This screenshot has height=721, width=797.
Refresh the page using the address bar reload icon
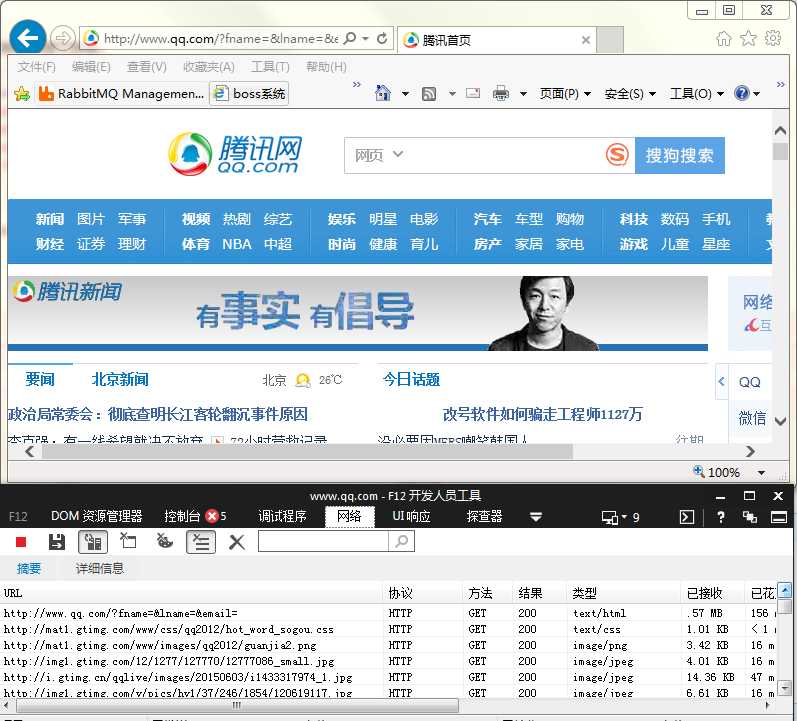point(382,38)
